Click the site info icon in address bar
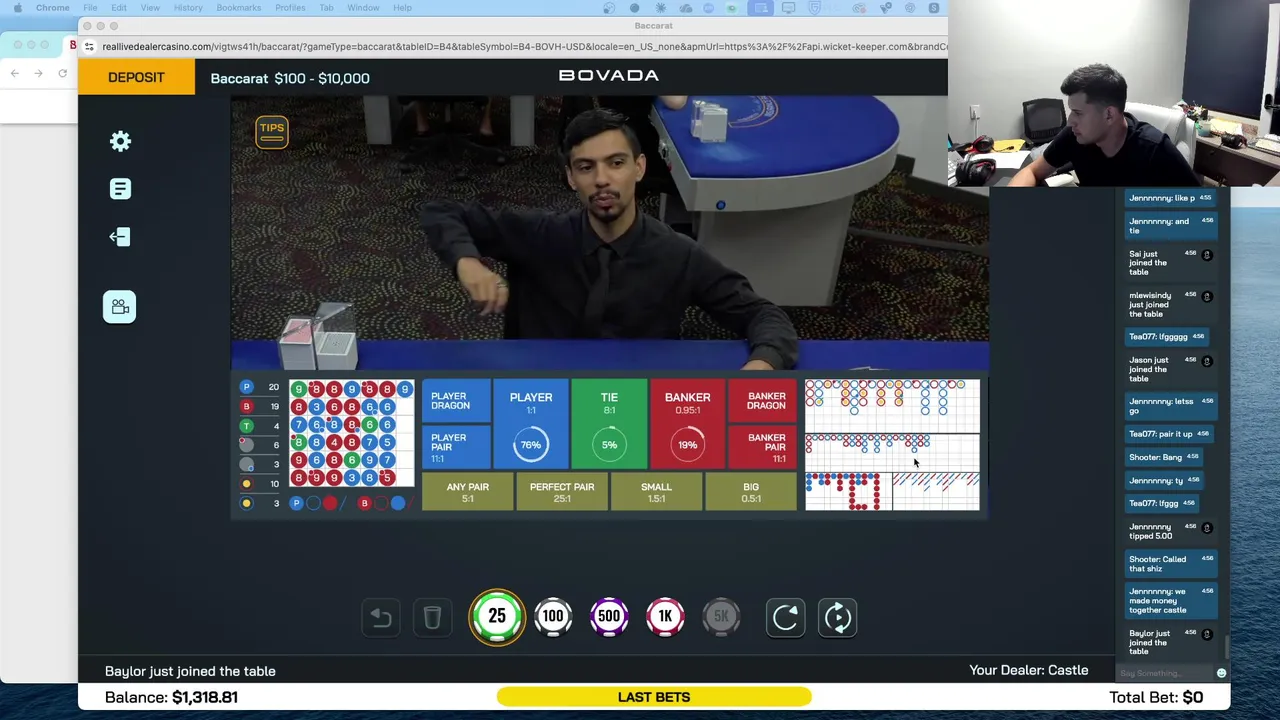This screenshot has width=1280, height=720. tap(89, 46)
